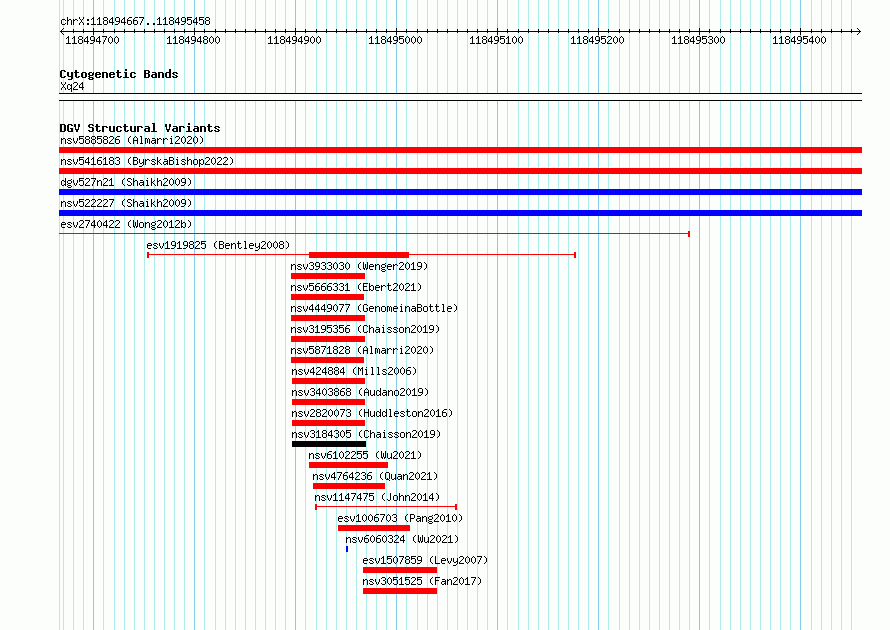890x630 pixels.
Task: Open nsv1147475 (John2014) label
Action: pos(377,497)
